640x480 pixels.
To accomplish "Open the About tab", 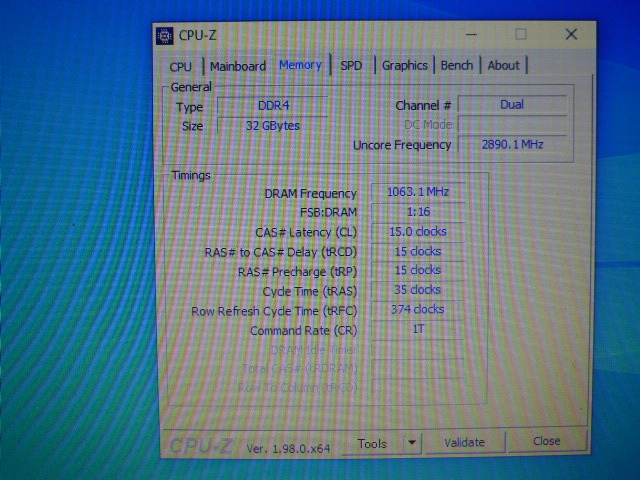I will pos(504,65).
